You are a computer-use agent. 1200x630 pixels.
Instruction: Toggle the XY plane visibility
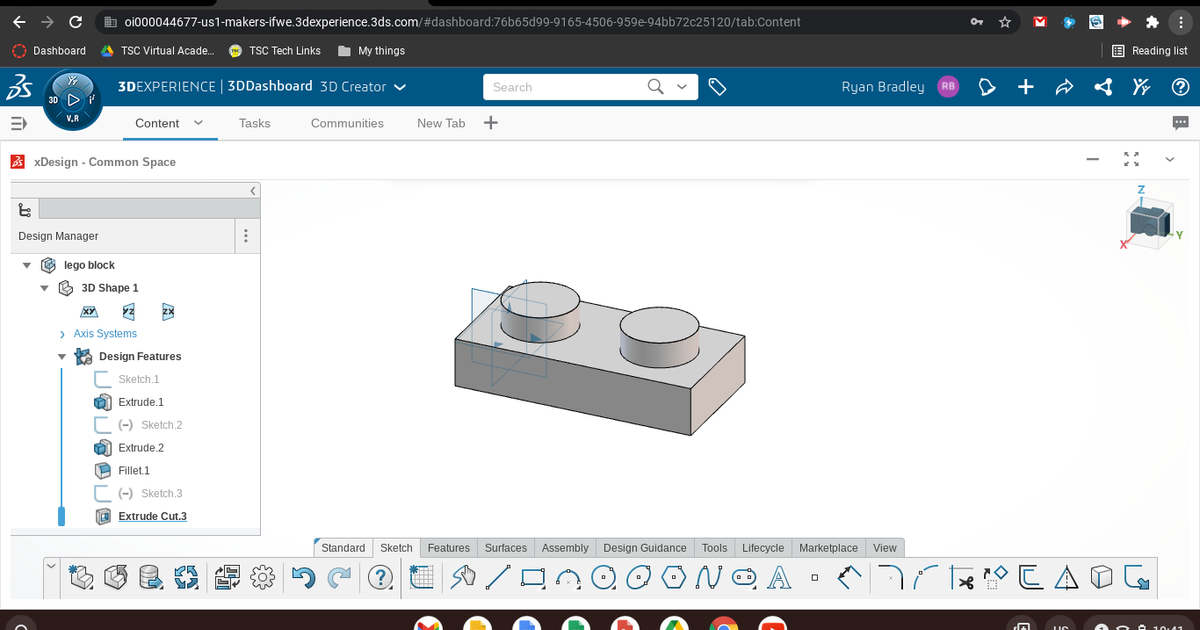(x=89, y=311)
